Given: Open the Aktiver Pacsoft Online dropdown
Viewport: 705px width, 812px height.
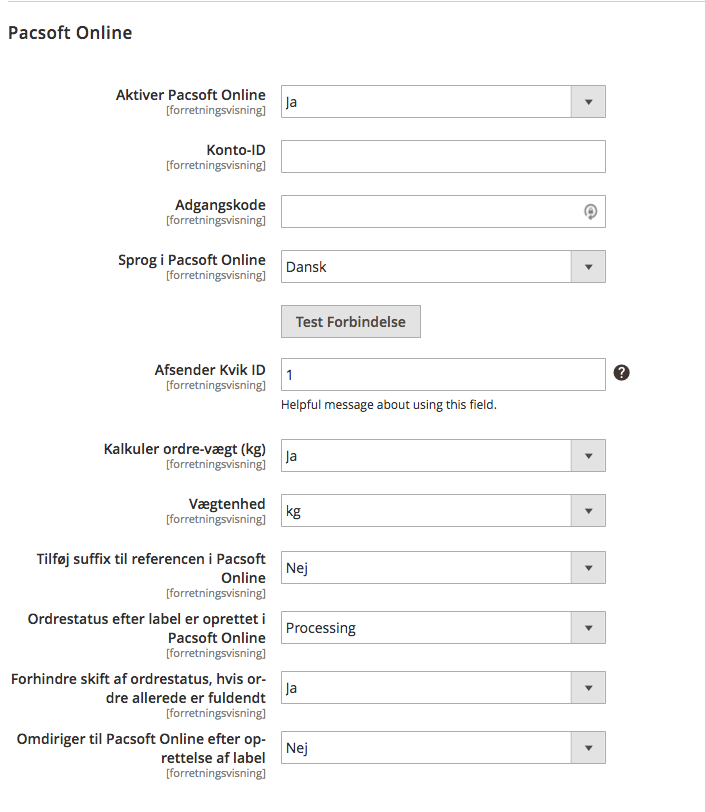Looking at the screenshot, I should 443,102.
